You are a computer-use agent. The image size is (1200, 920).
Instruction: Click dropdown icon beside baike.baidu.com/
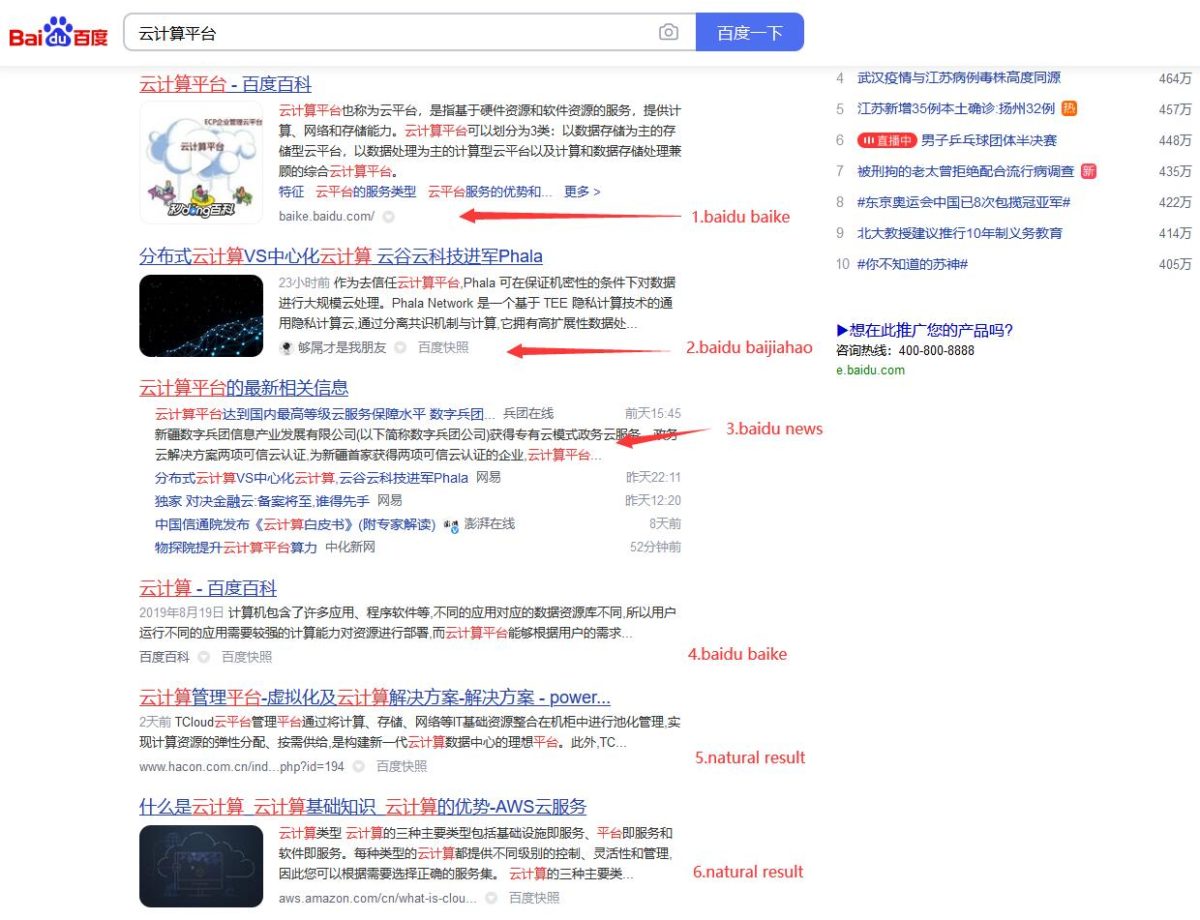pyautogui.click(x=389, y=216)
